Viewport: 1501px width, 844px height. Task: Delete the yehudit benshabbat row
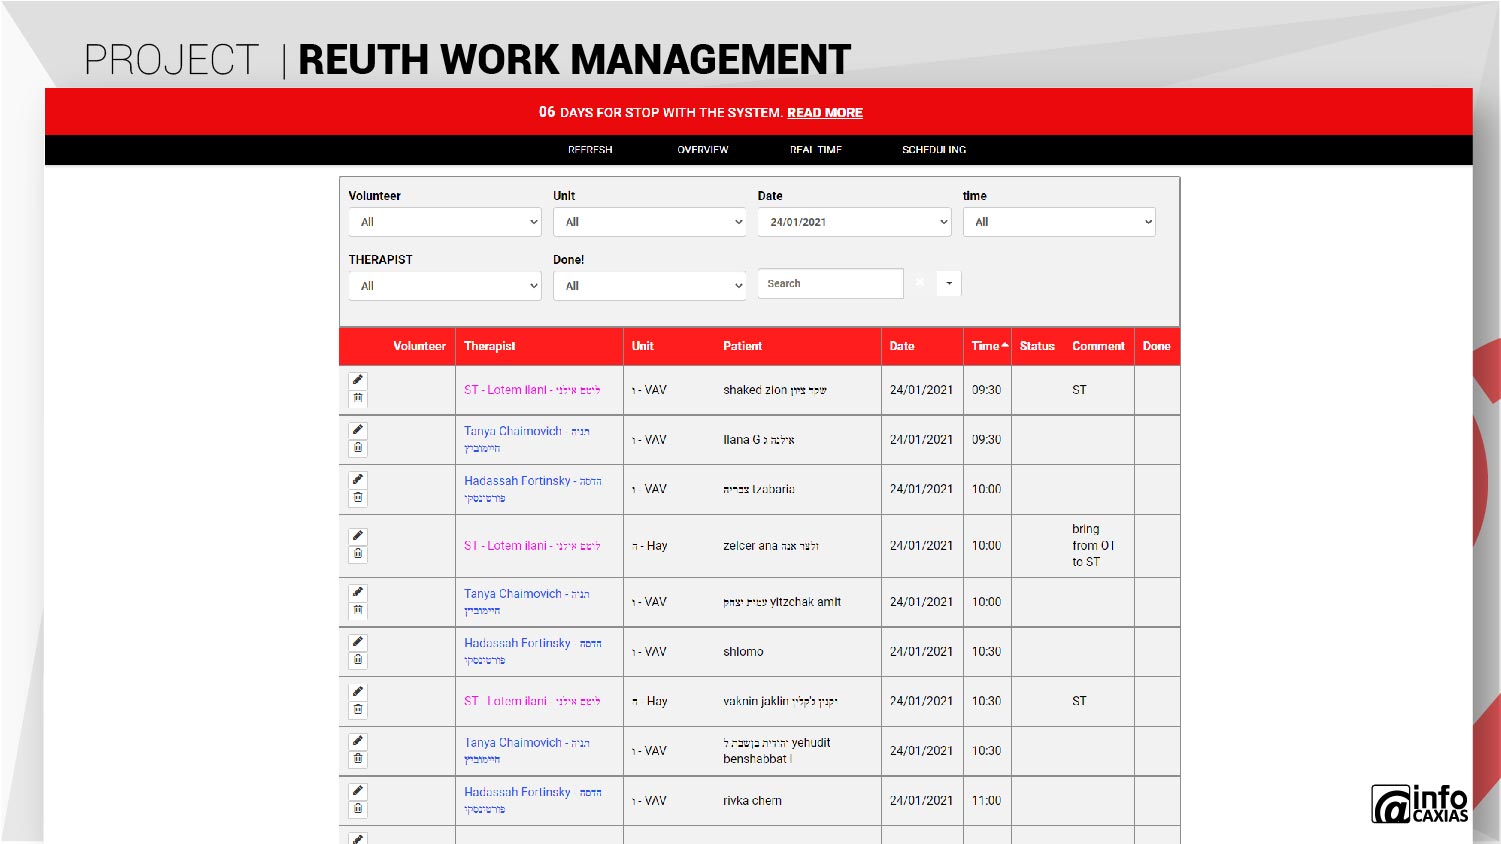pos(358,759)
